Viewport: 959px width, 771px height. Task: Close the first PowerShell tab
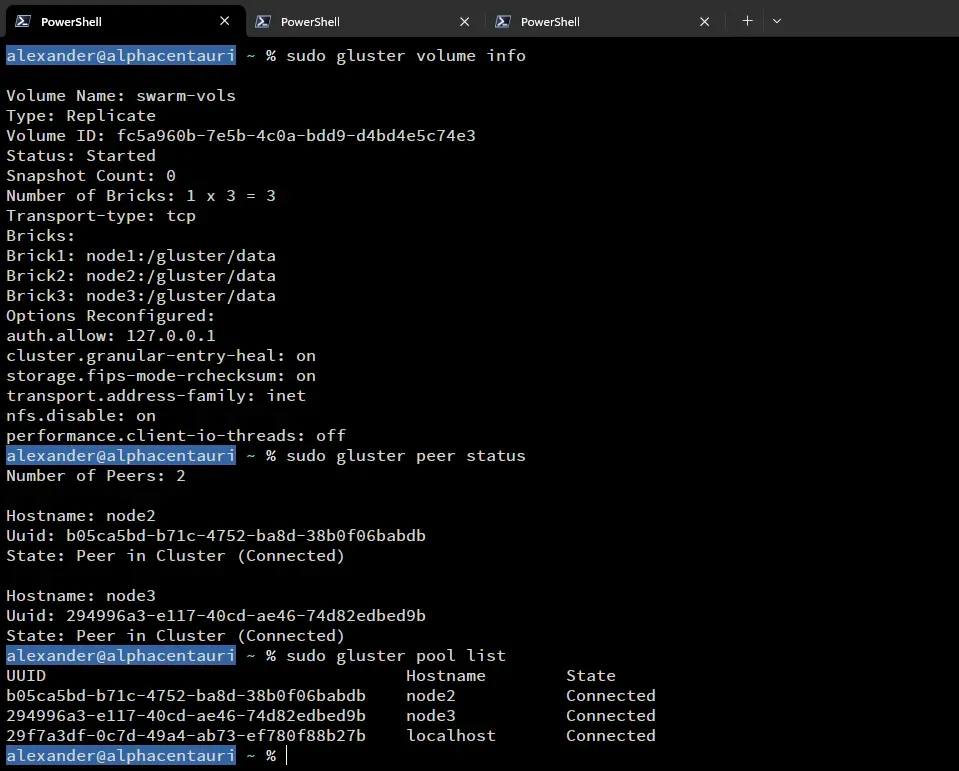[225, 21]
